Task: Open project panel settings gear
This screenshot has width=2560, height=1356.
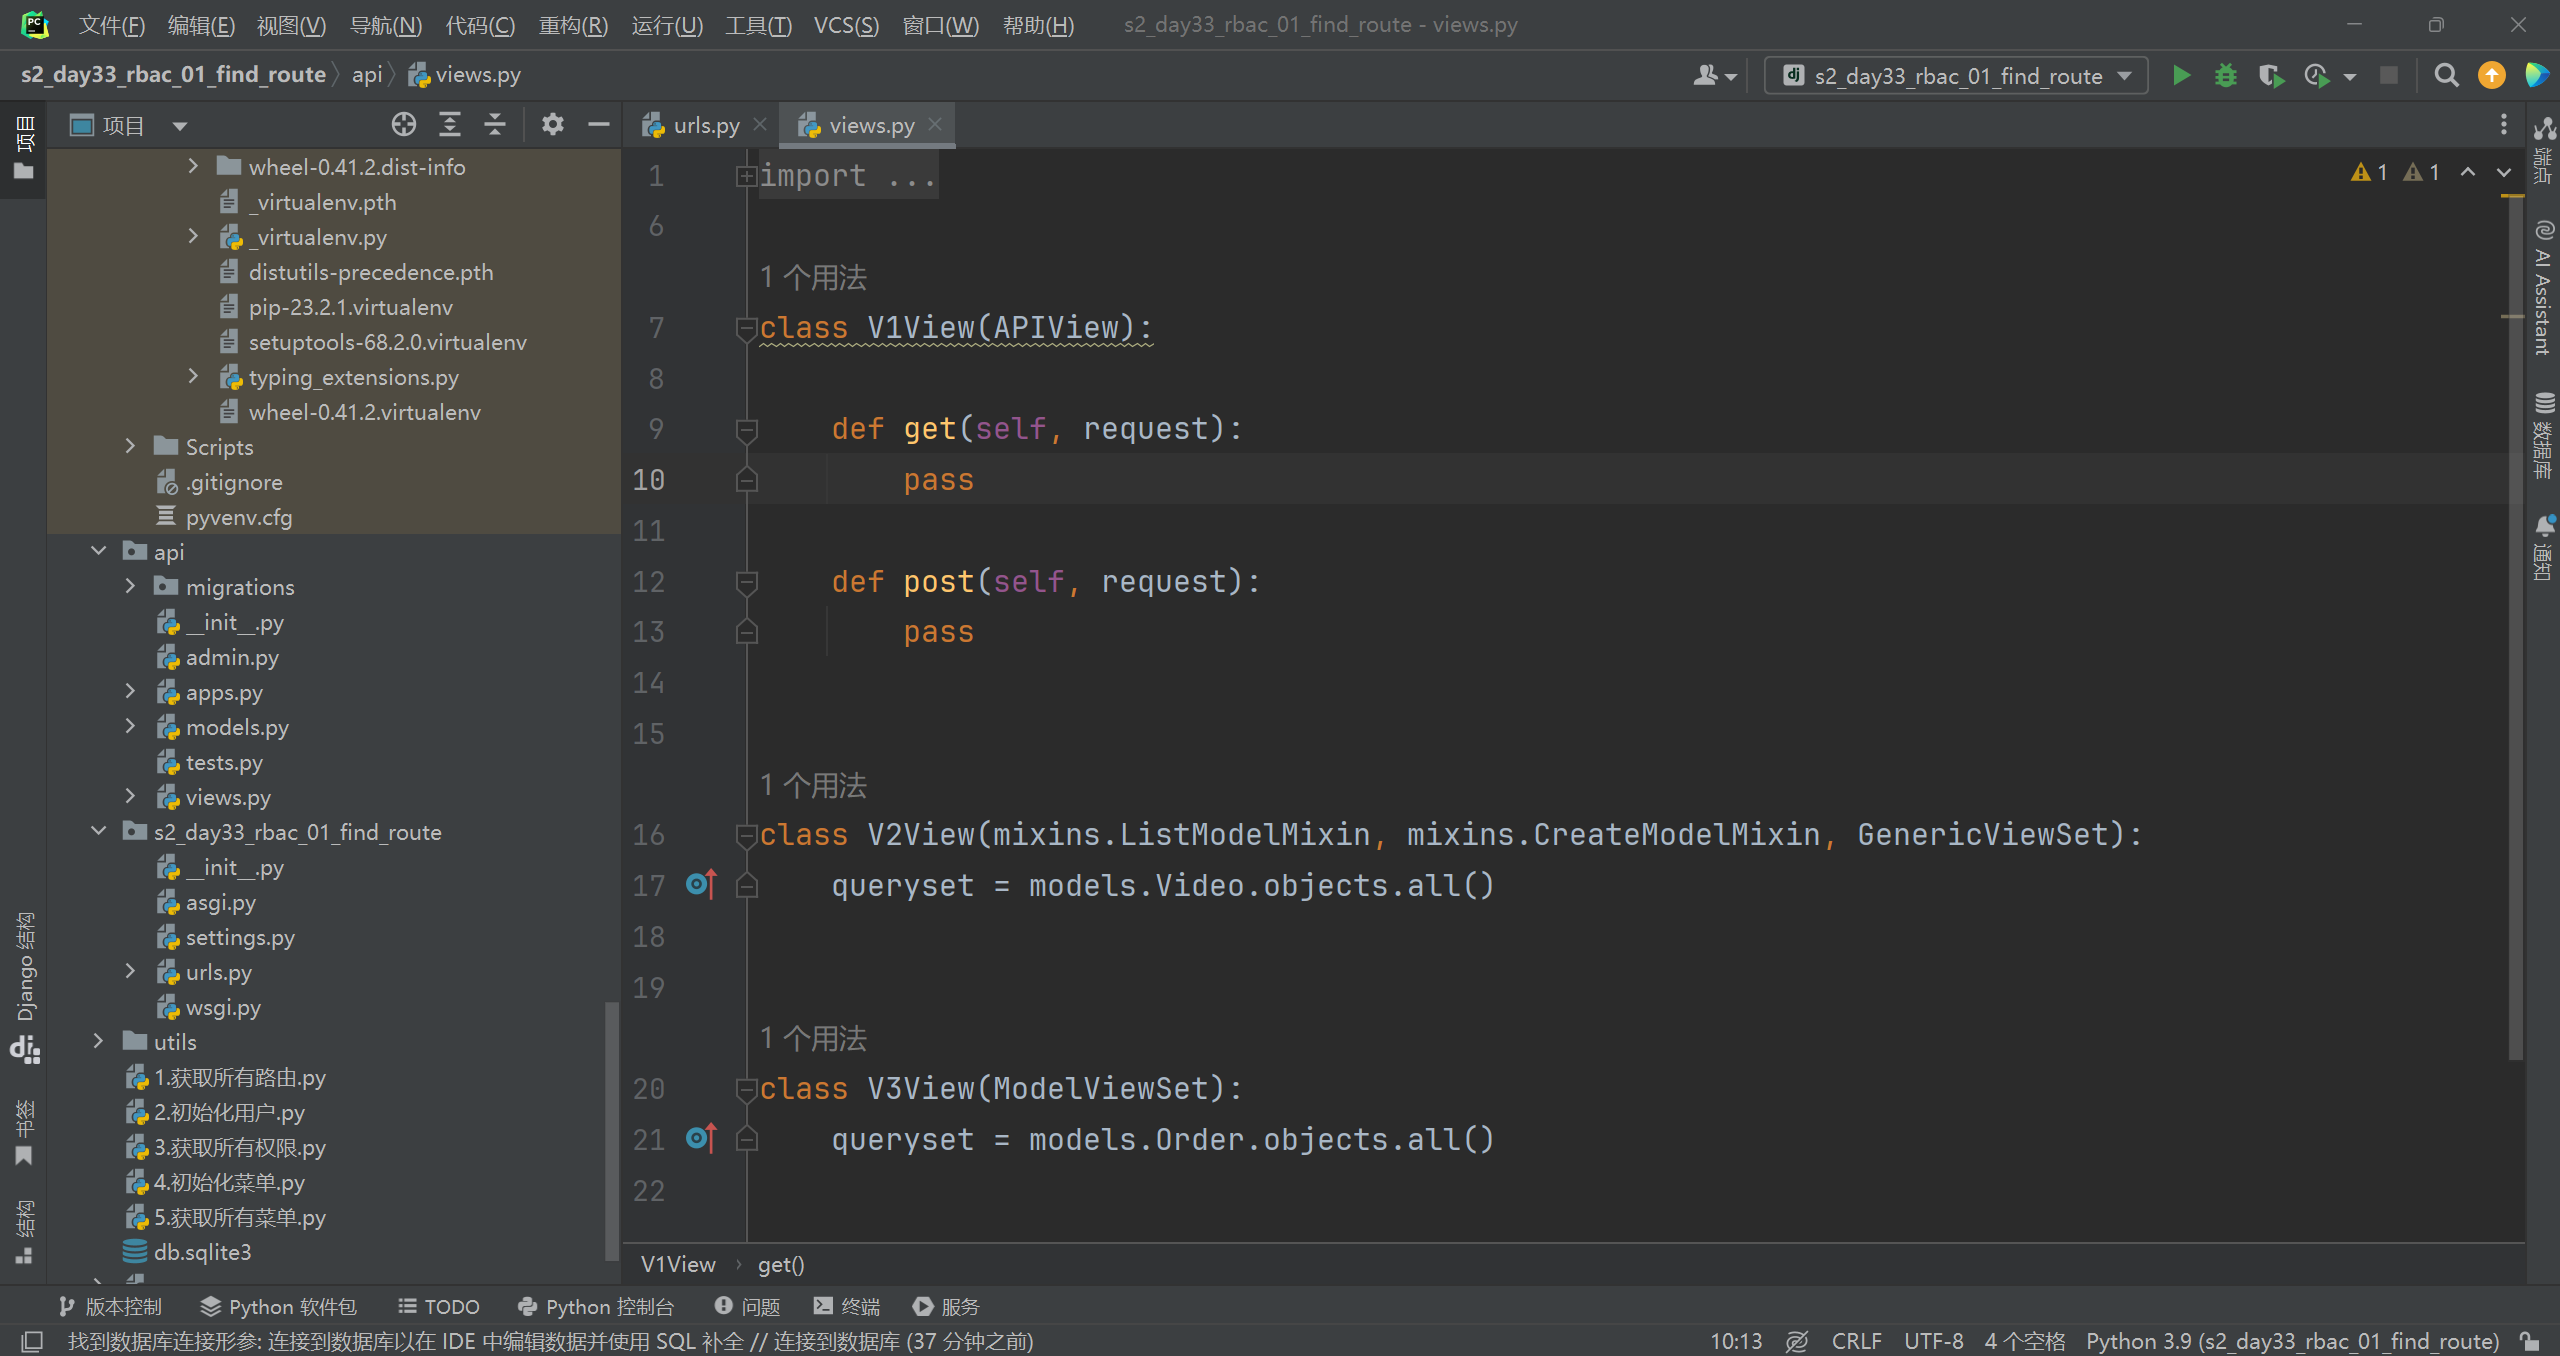Action: [x=553, y=124]
